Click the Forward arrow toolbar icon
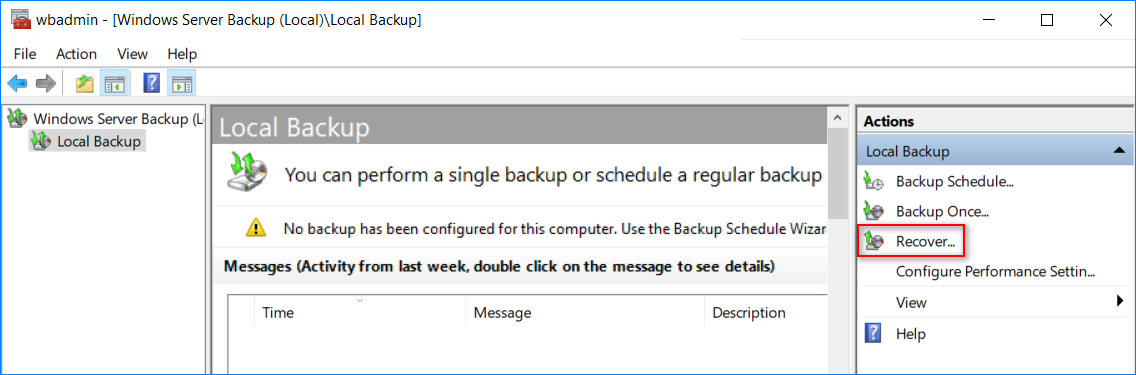 [x=46, y=84]
